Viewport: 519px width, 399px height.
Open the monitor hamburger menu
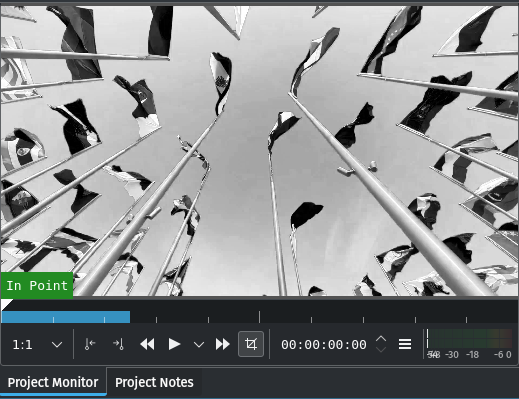405,344
